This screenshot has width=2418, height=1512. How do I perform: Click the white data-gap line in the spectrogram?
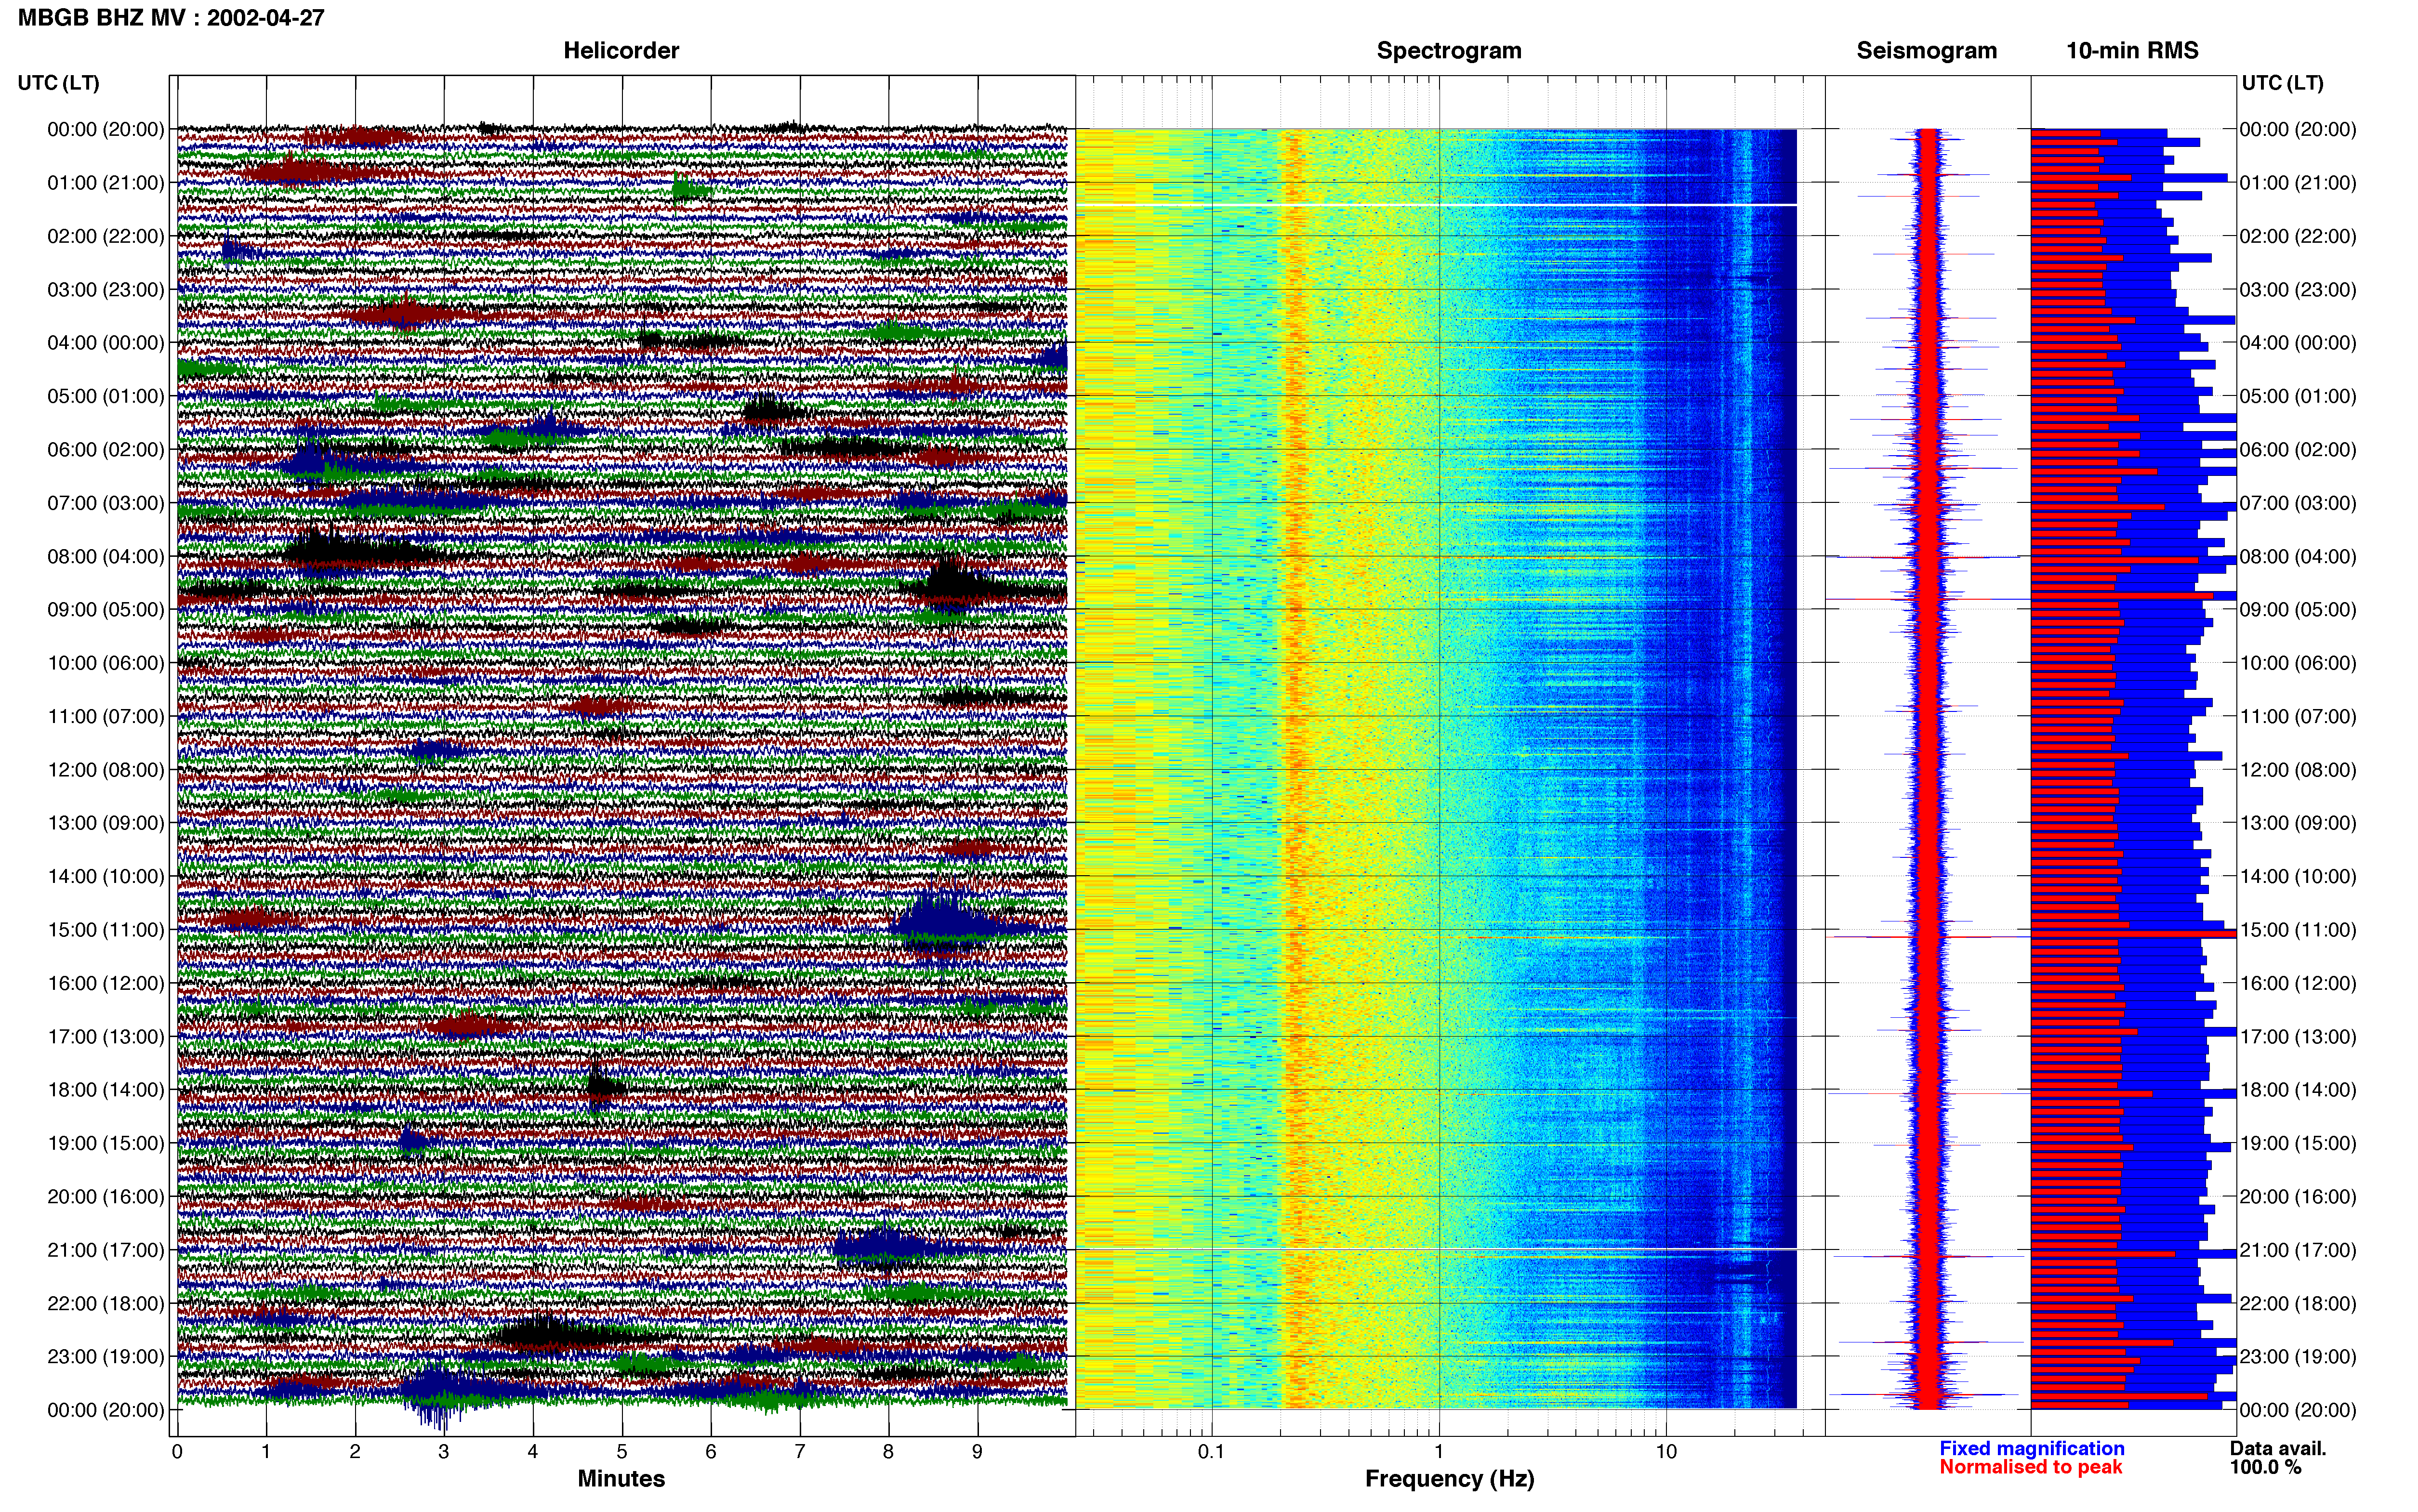1436,205
